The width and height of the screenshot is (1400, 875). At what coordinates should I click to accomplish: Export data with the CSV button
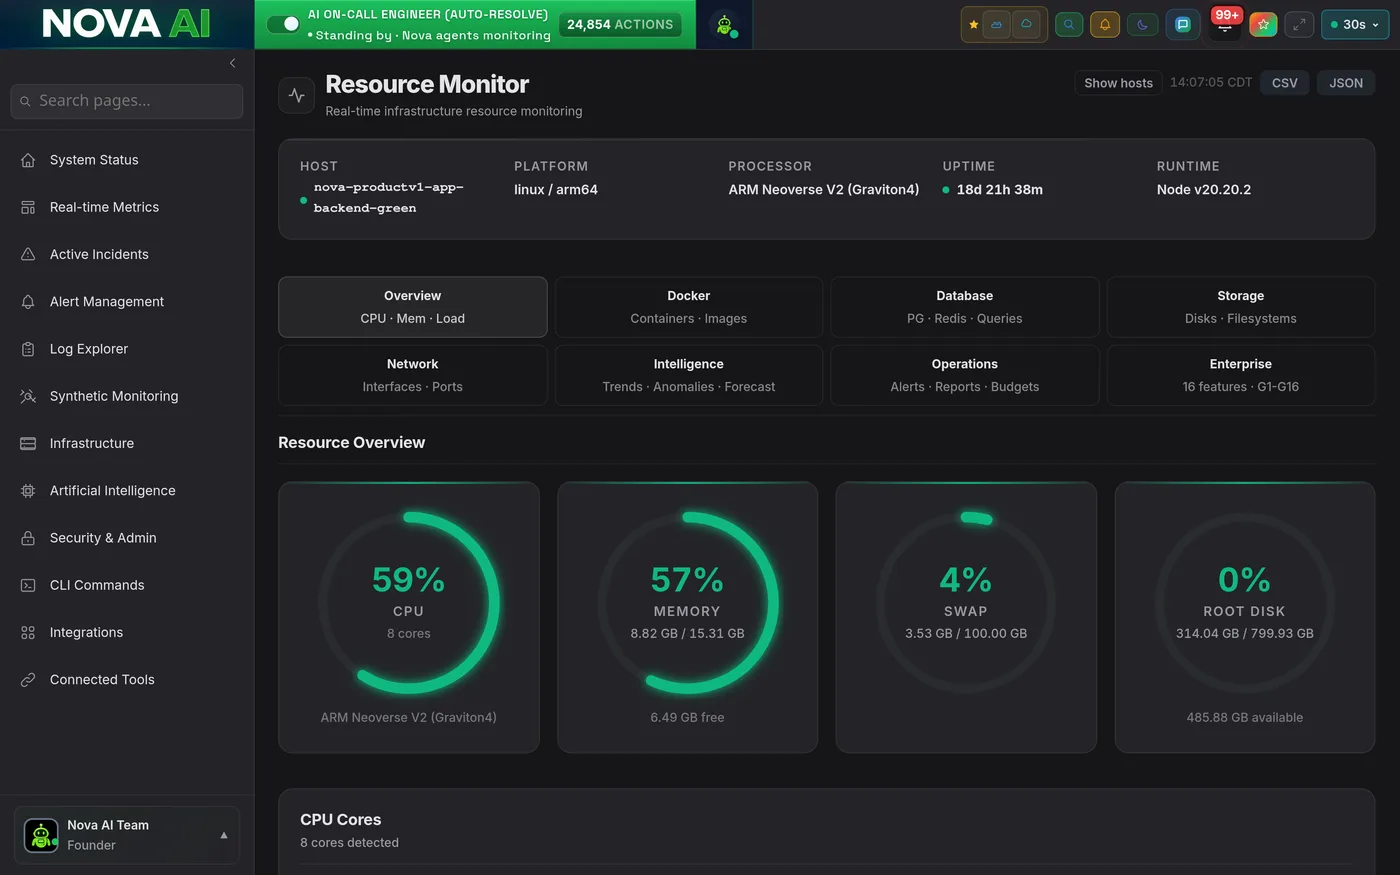[1285, 83]
